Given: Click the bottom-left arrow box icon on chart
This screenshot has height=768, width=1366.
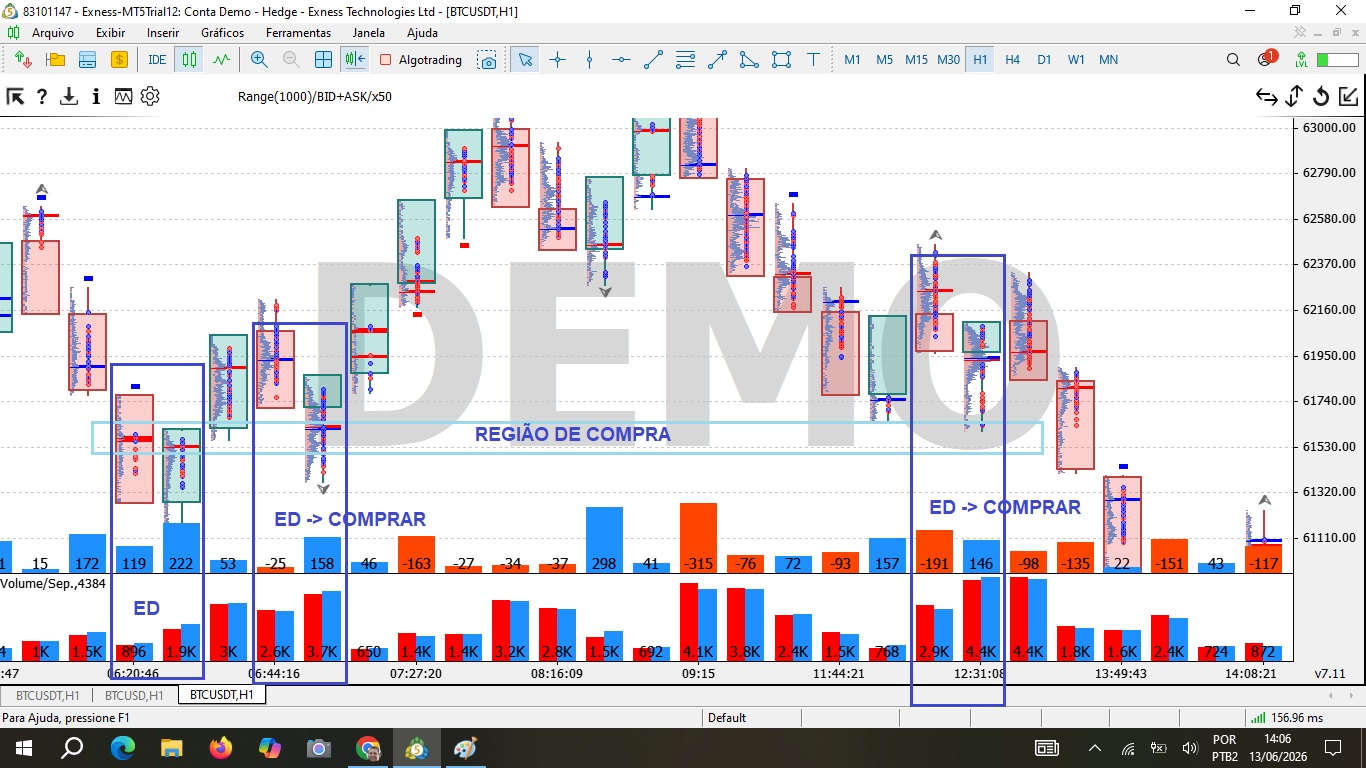Looking at the screenshot, I should (x=1348, y=97).
